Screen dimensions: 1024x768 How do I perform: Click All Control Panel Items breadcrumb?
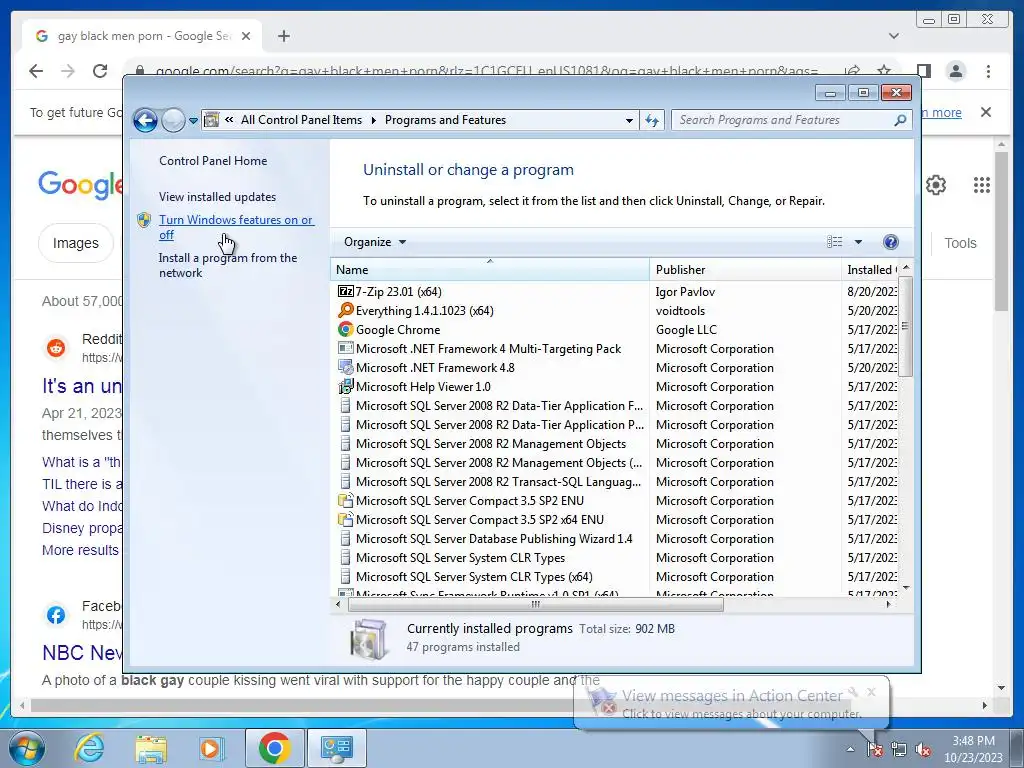click(x=301, y=120)
